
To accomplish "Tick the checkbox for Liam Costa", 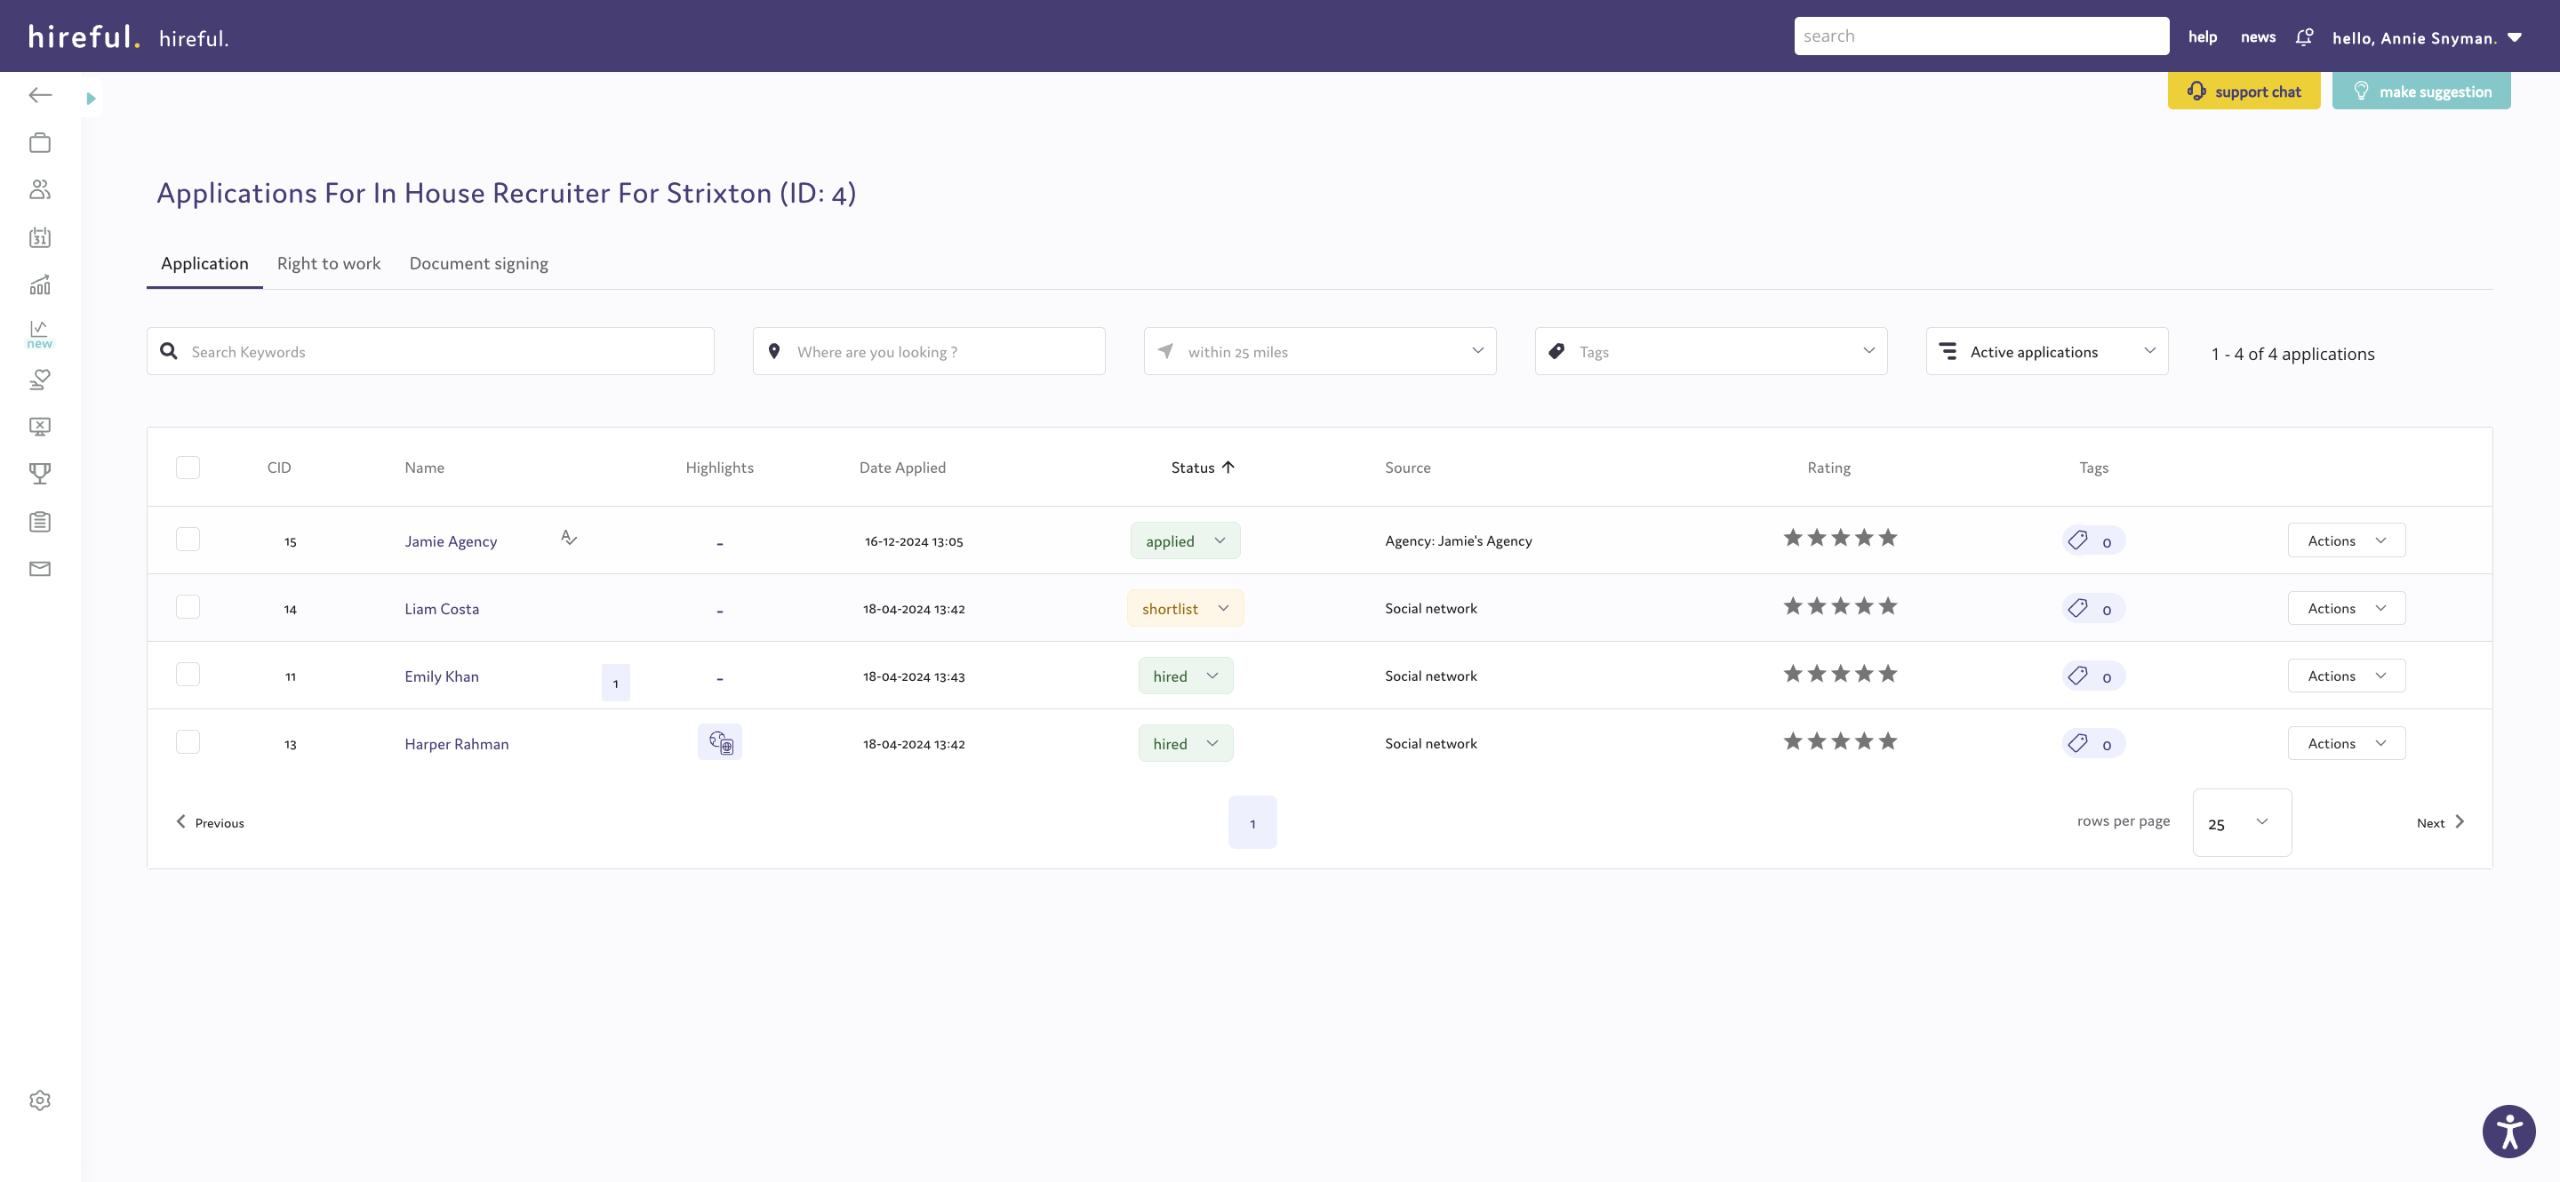I will click(188, 607).
